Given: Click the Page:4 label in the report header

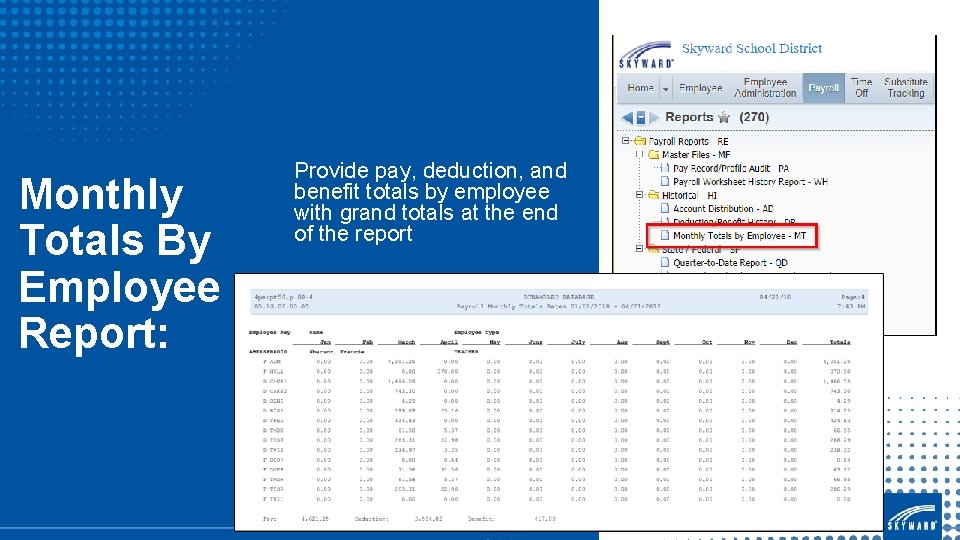Looking at the screenshot, I should tap(853, 297).
